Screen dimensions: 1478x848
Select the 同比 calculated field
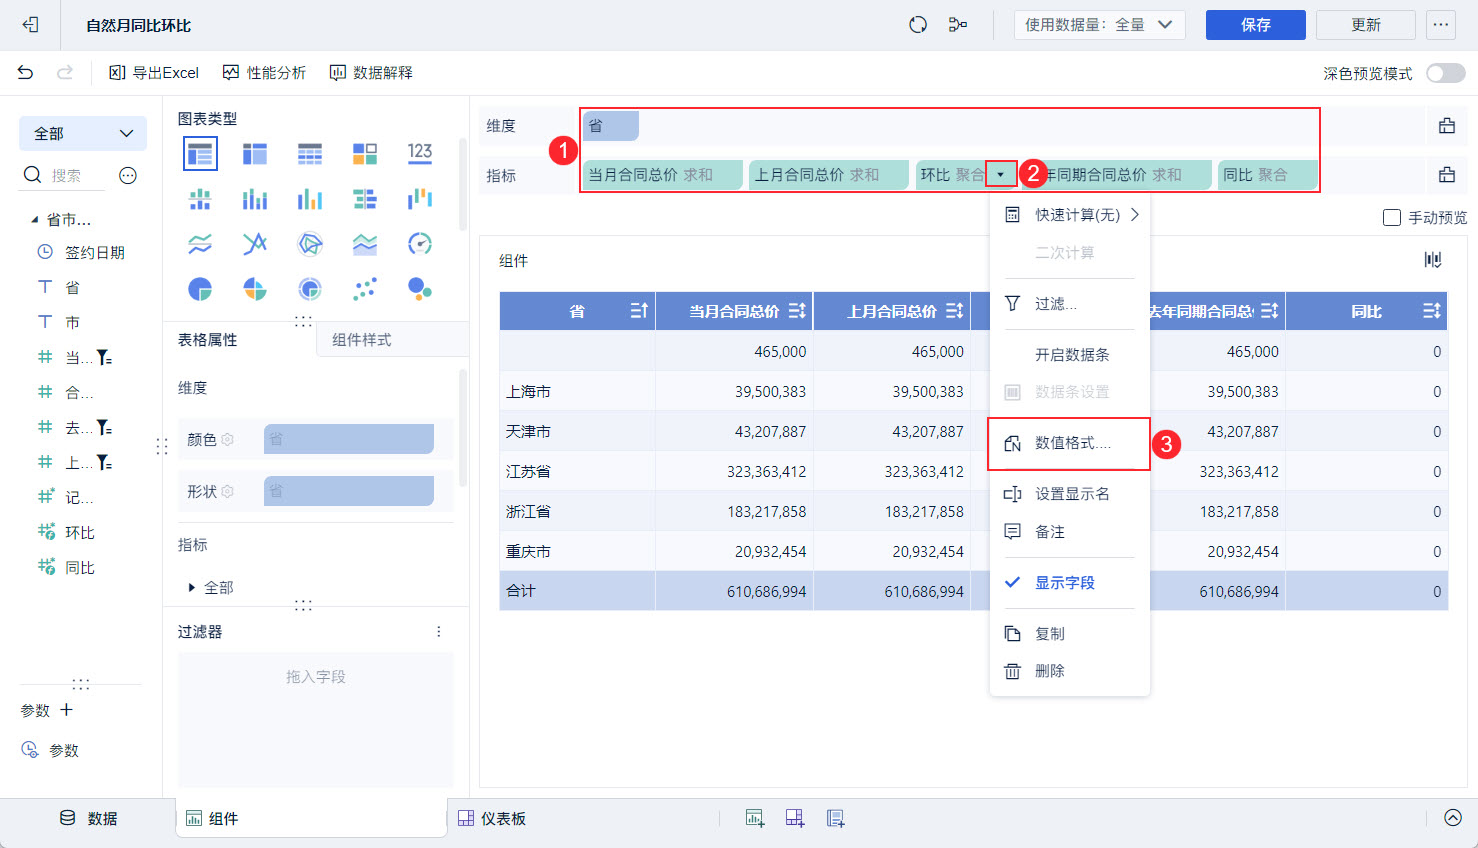coord(66,568)
